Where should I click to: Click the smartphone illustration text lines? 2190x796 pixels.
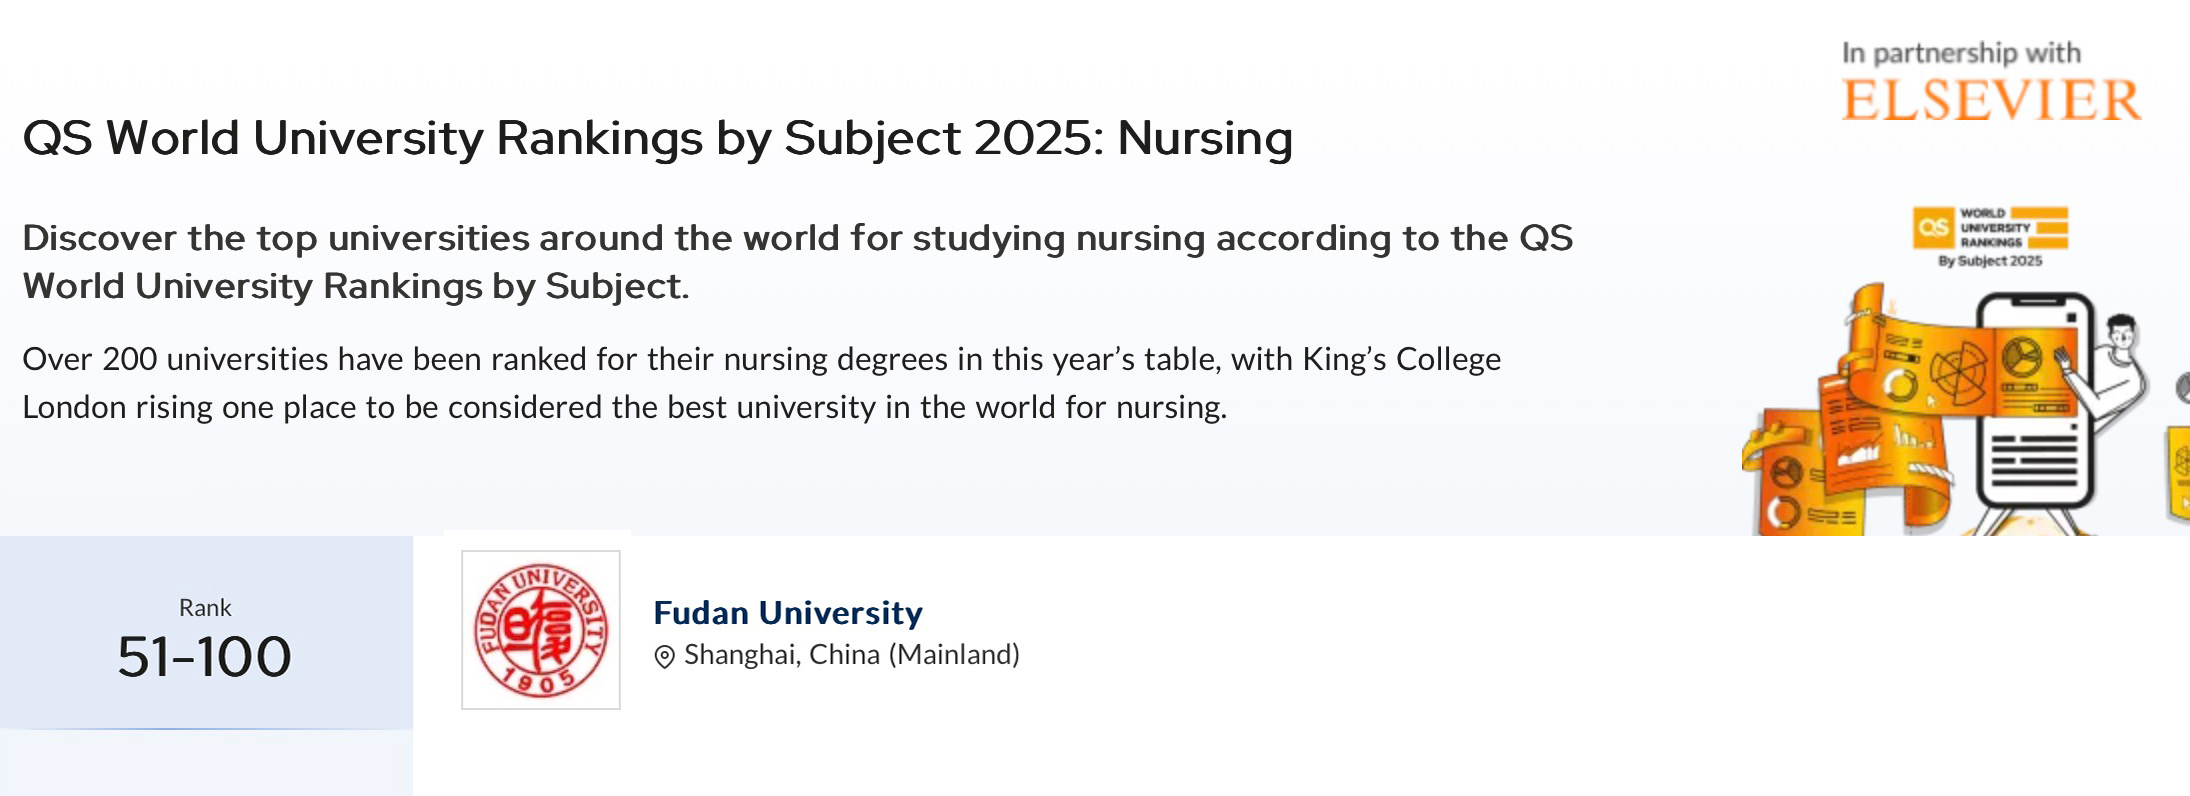click(2034, 460)
